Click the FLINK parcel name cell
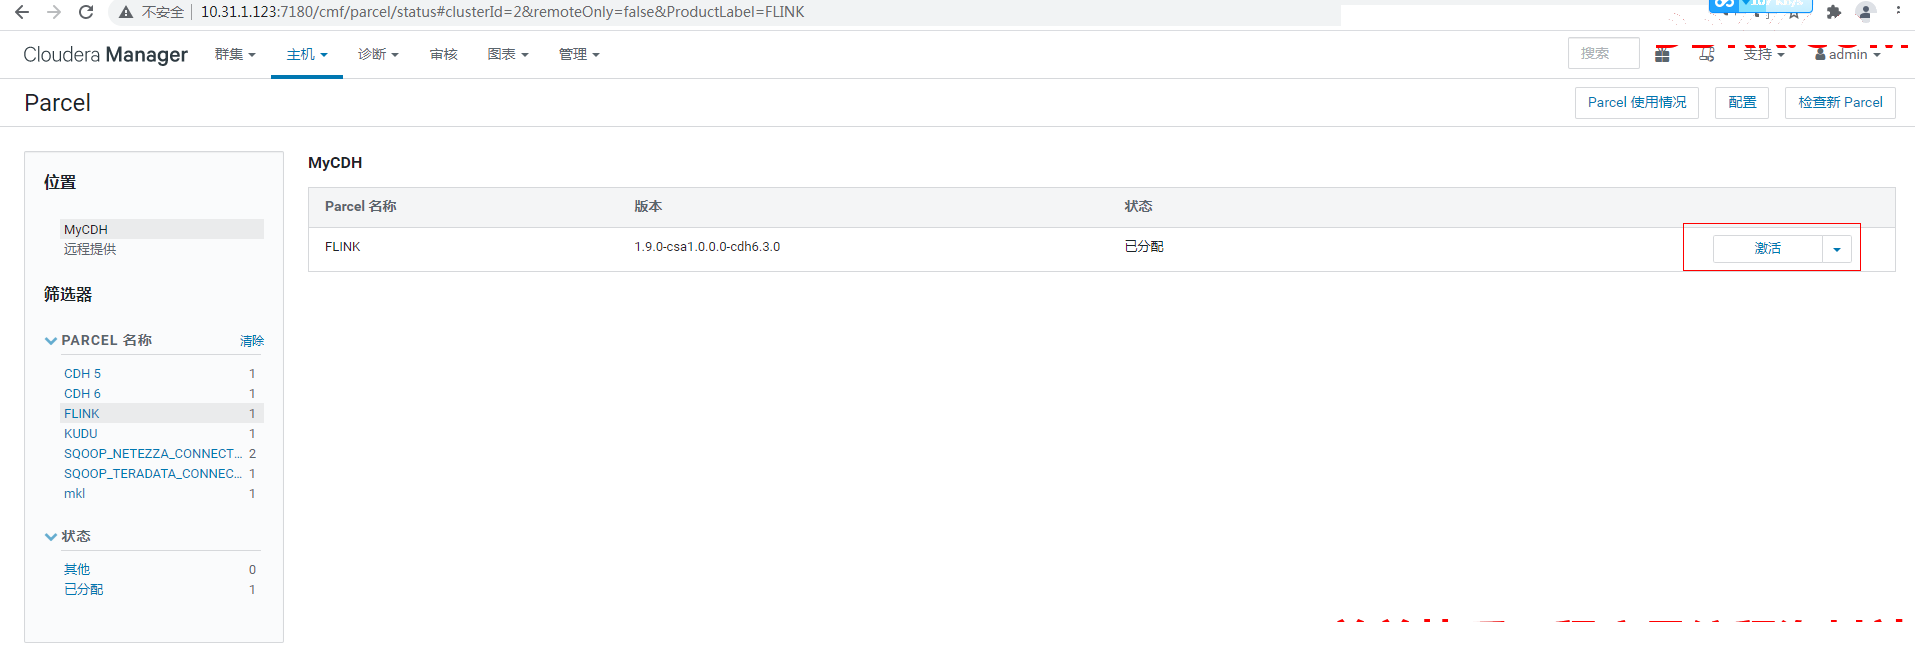This screenshot has height=661, width=1915. (343, 247)
